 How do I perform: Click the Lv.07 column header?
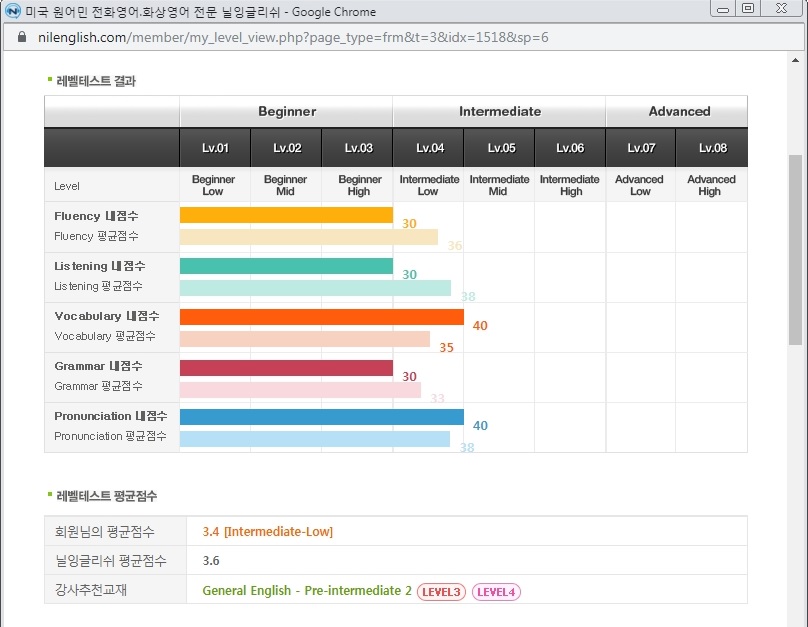point(641,148)
